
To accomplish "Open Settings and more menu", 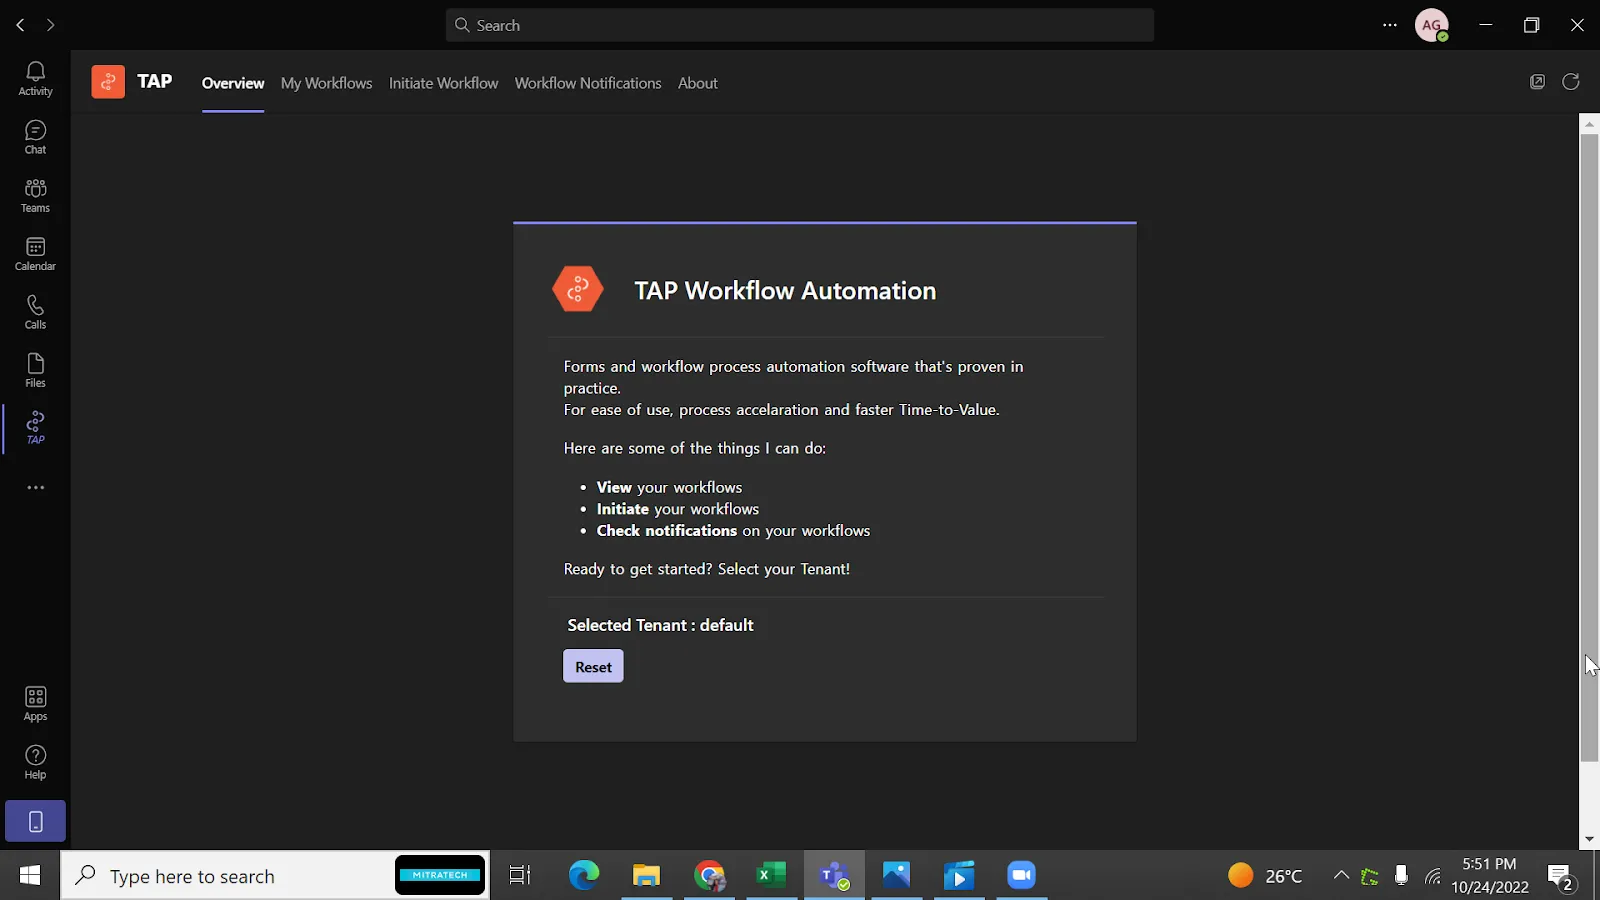I will (1390, 25).
